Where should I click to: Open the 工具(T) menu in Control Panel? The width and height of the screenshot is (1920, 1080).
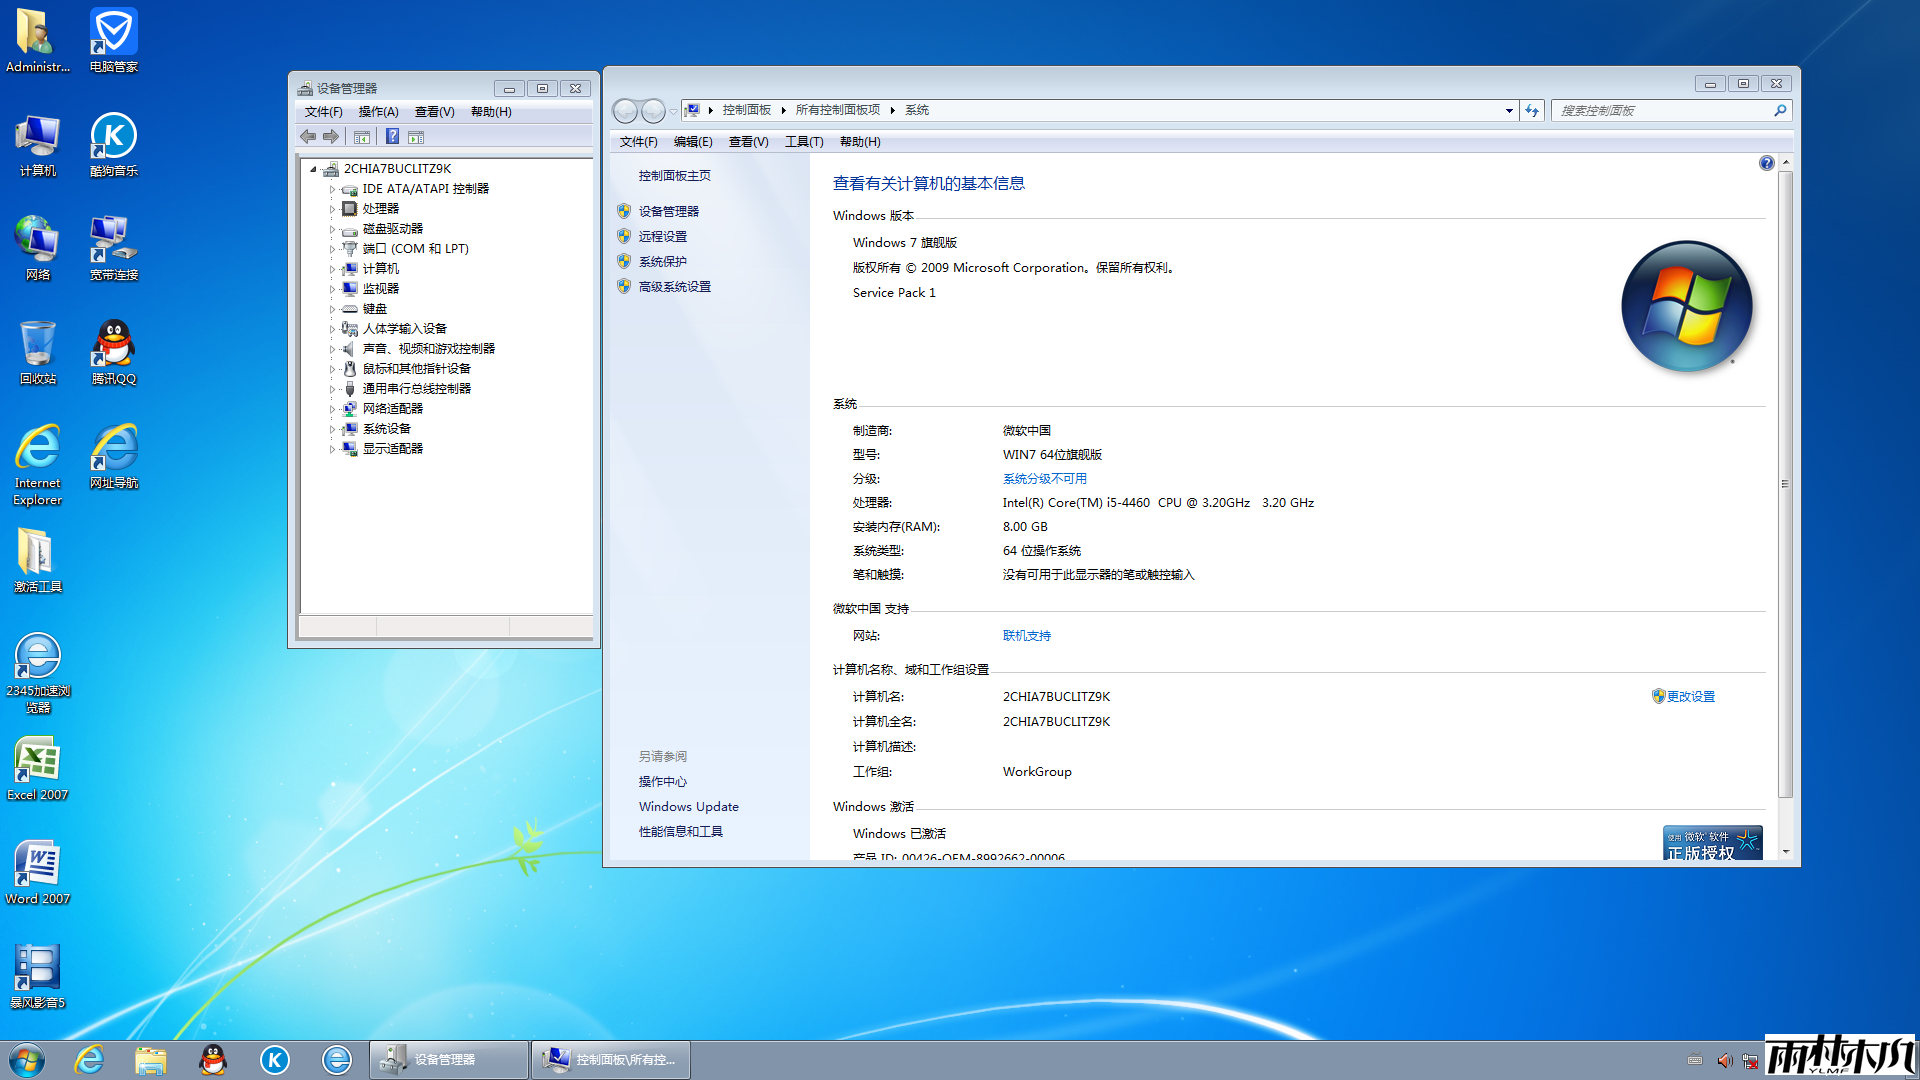point(803,142)
